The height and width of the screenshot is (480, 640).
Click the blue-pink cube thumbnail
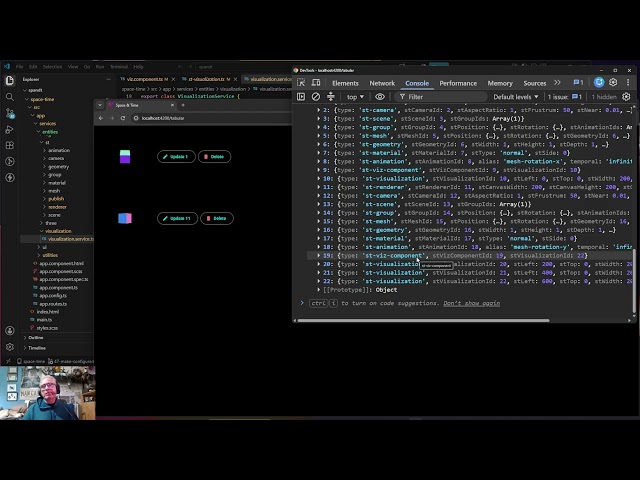click(x=125, y=218)
